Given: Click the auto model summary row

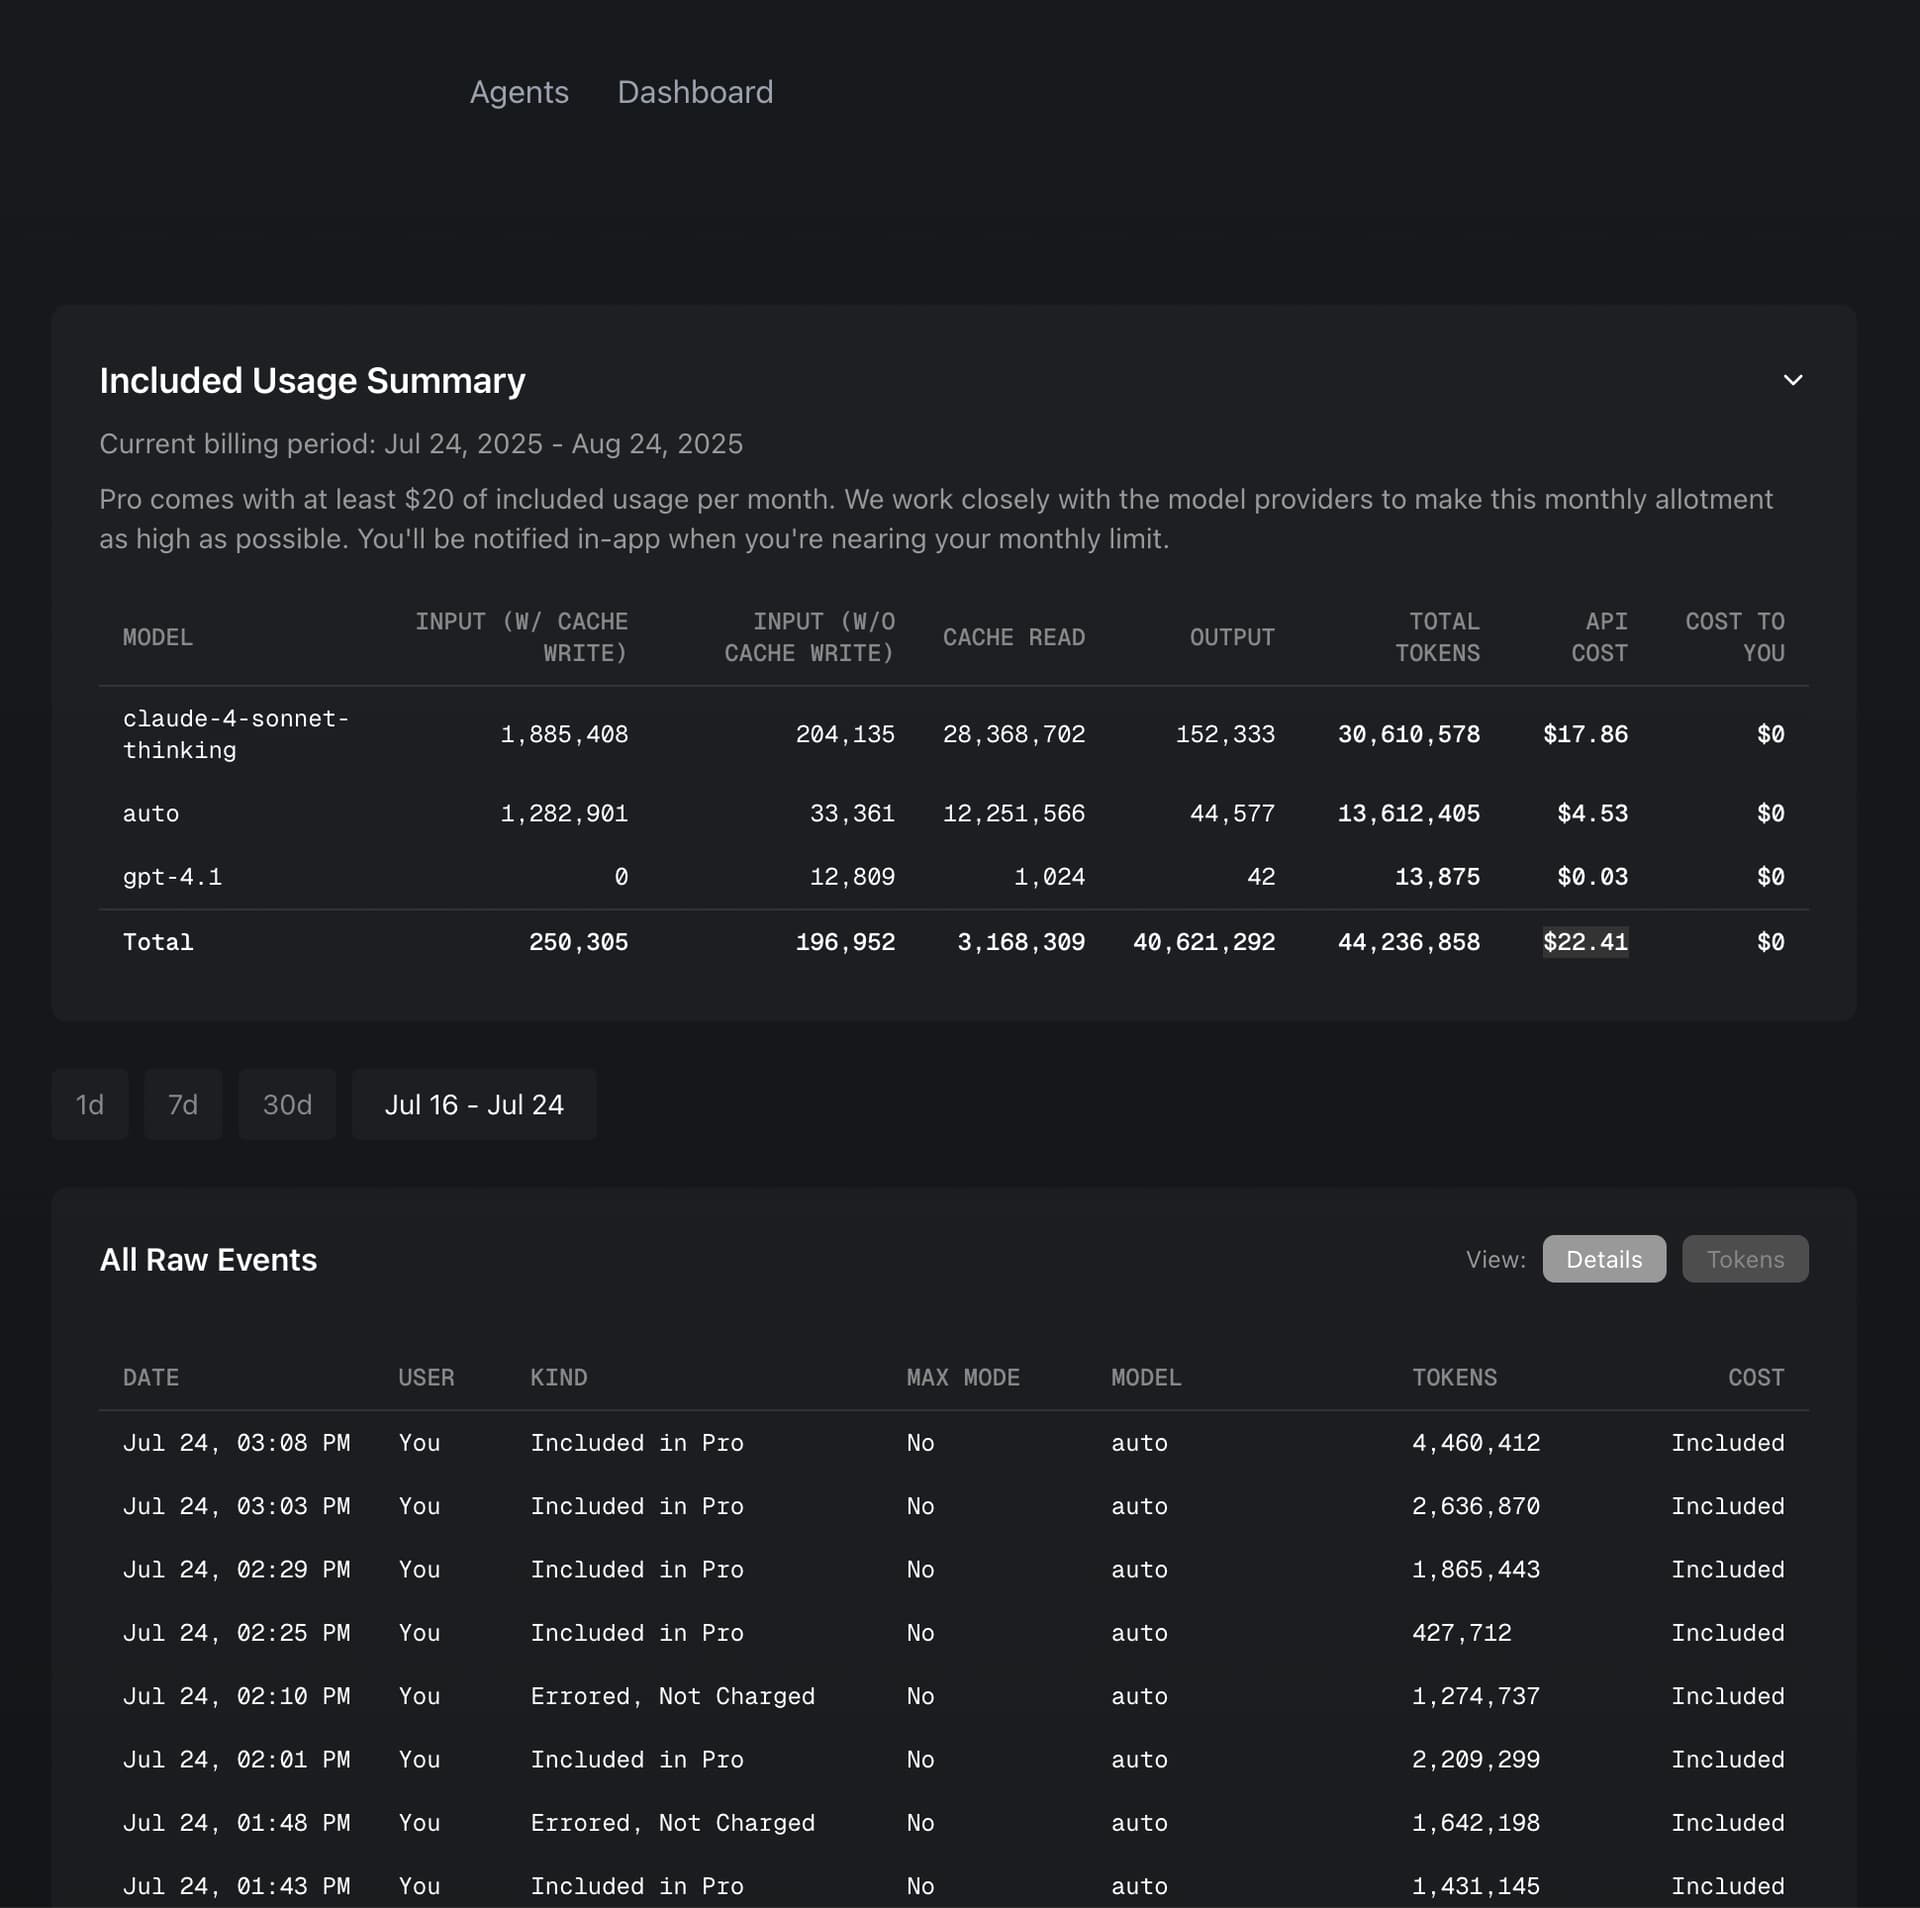Looking at the screenshot, I should [151, 813].
